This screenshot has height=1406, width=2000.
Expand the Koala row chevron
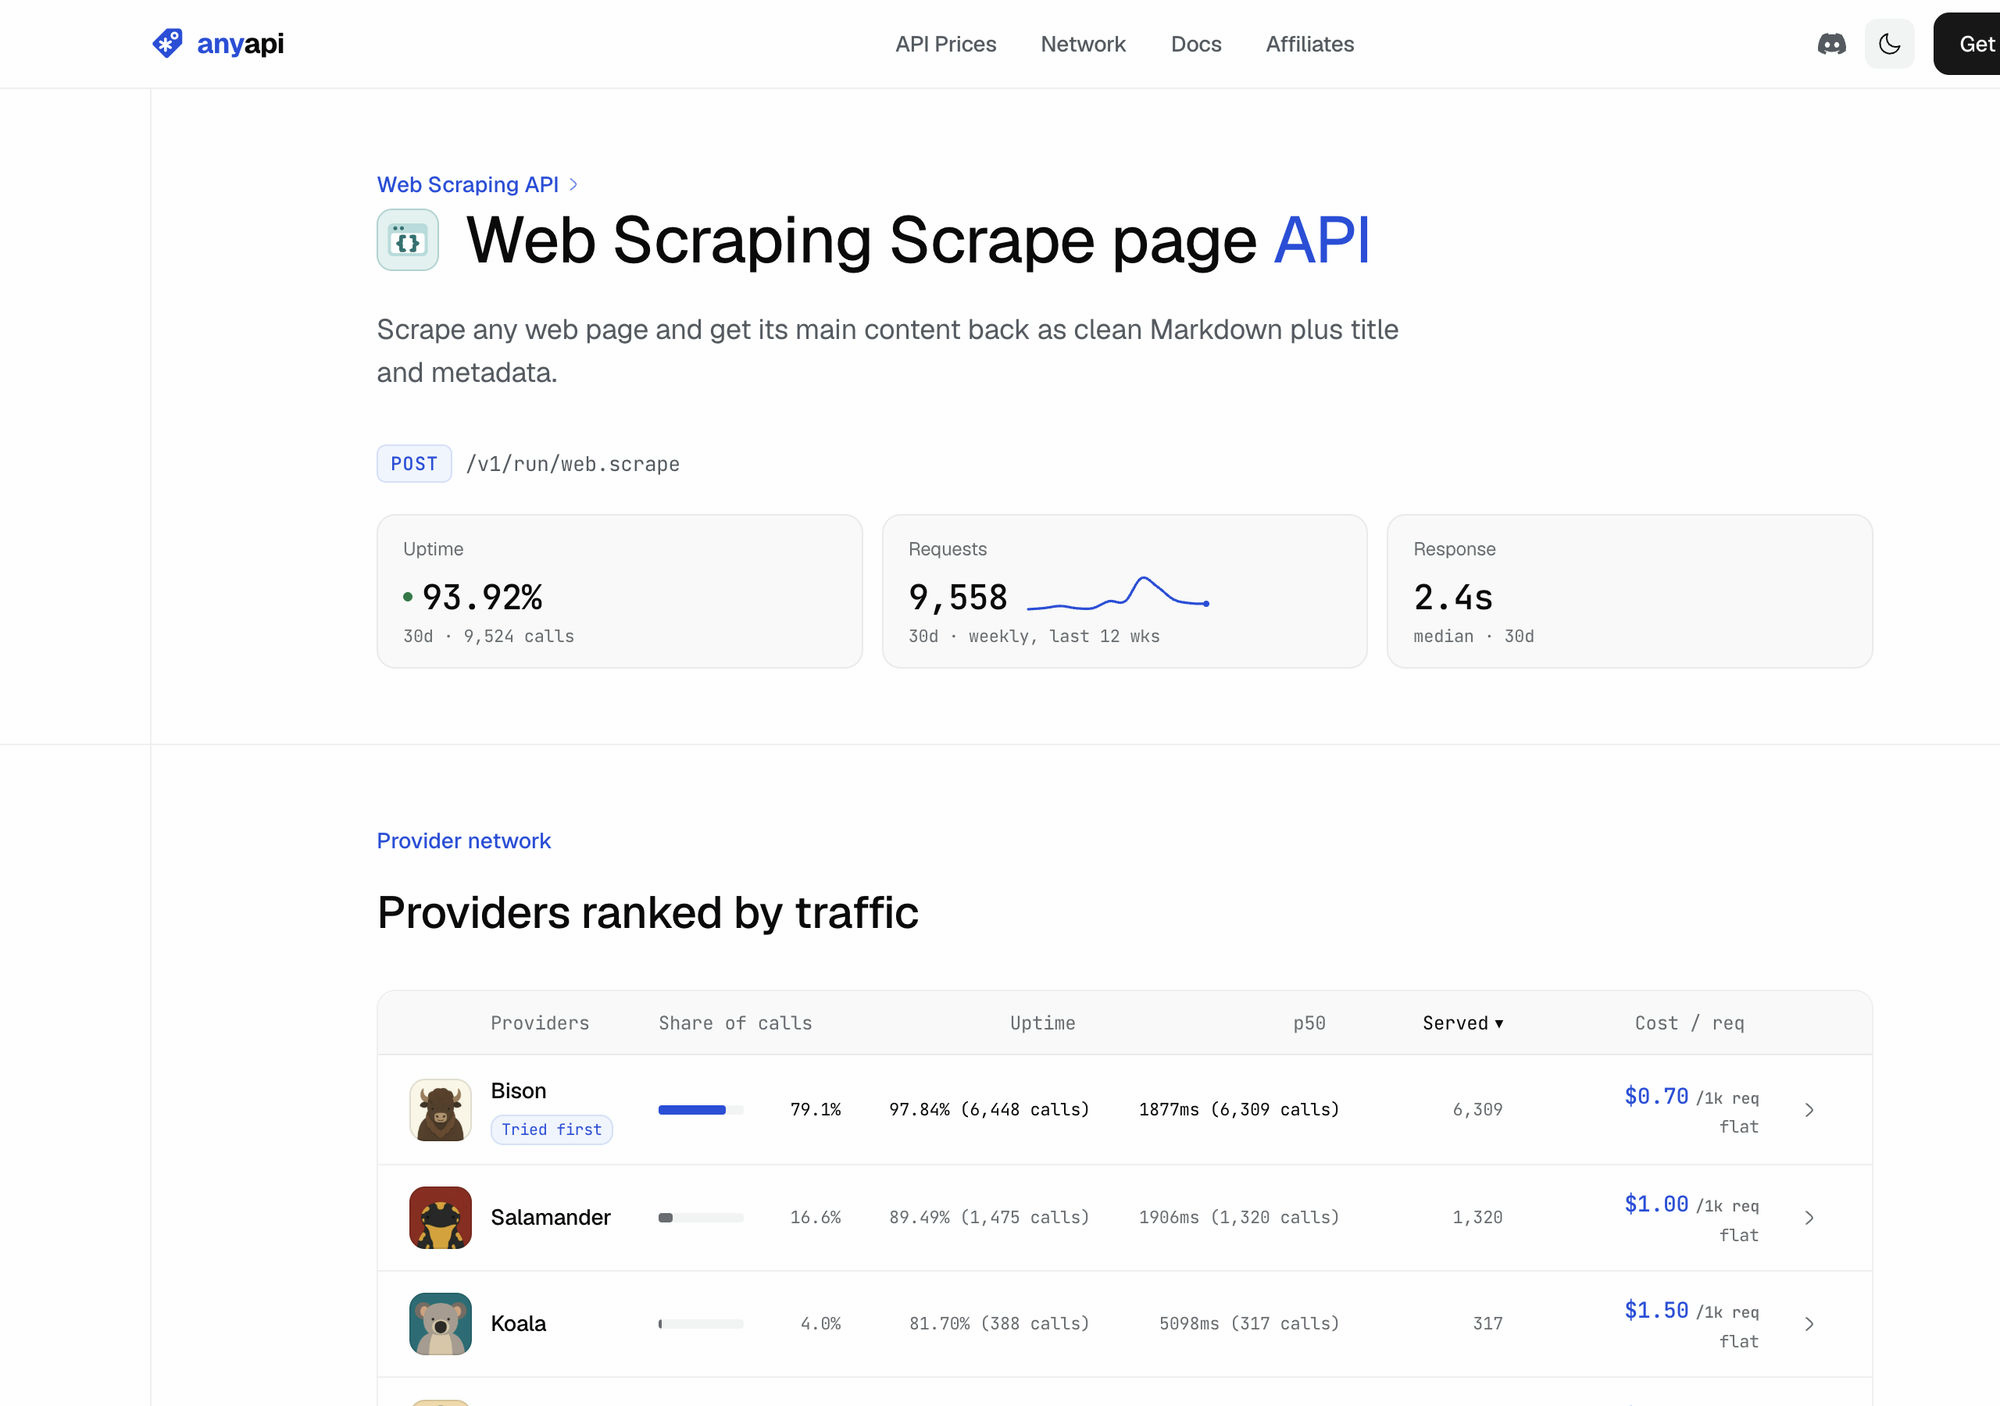tap(1809, 1324)
